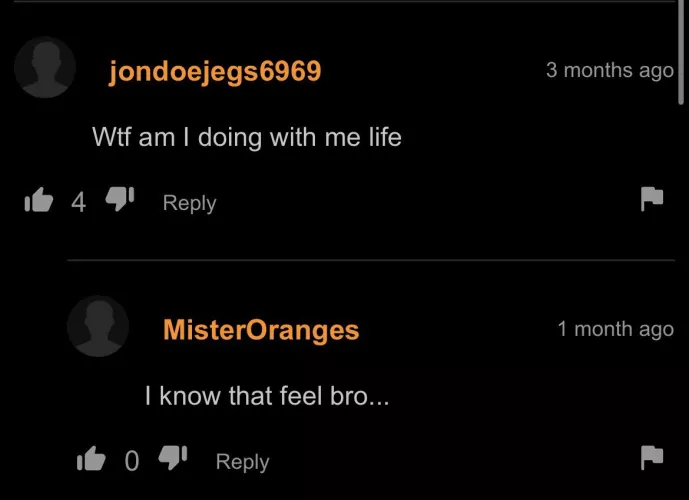Report the MisterOranges reply with flag icon
689x500 pixels.
coord(652,457)
